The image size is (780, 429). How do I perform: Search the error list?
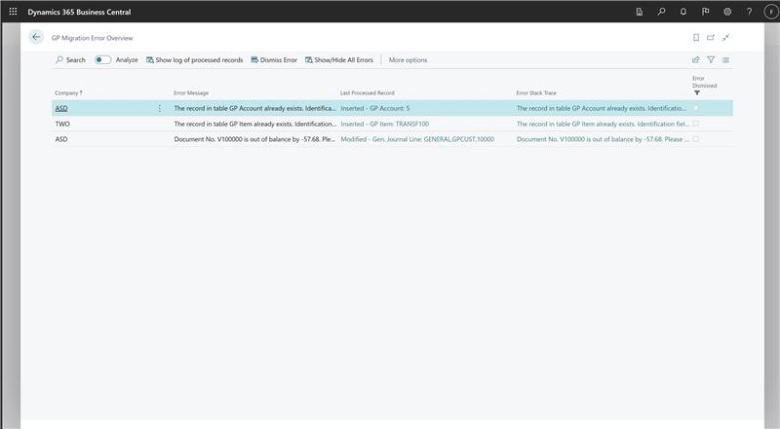71,60
